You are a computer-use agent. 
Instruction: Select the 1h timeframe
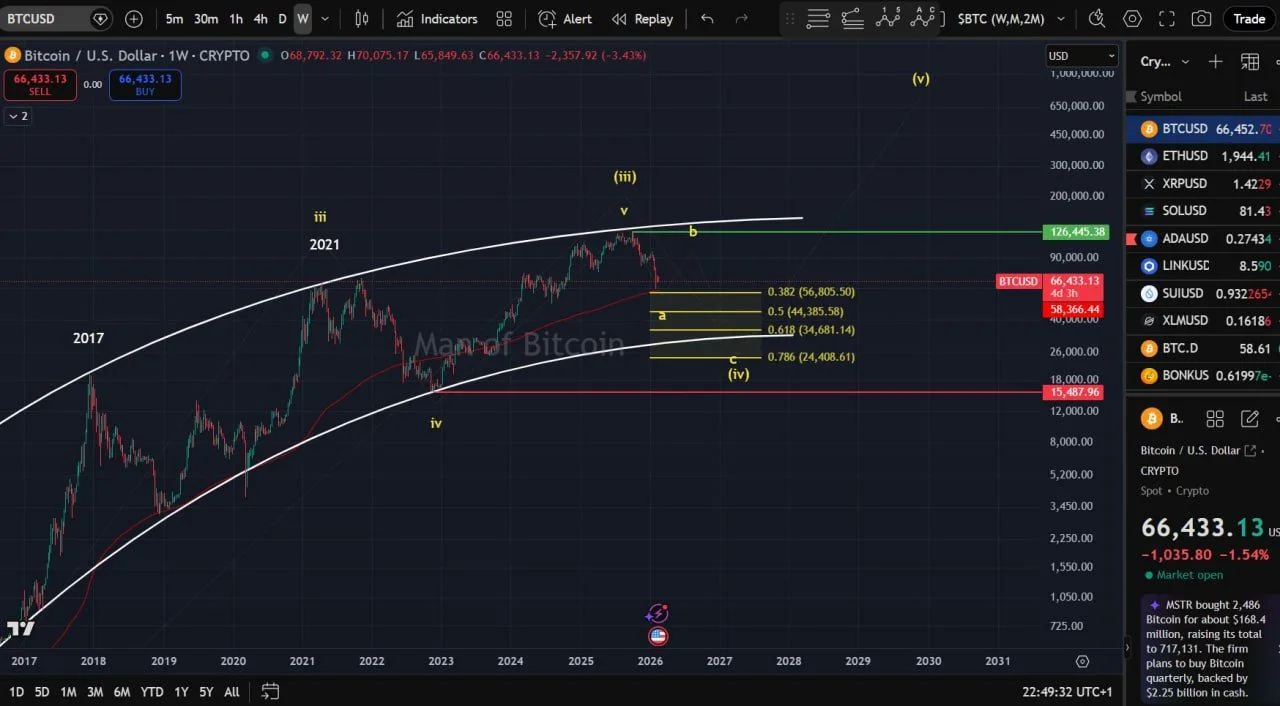[236, 19]
